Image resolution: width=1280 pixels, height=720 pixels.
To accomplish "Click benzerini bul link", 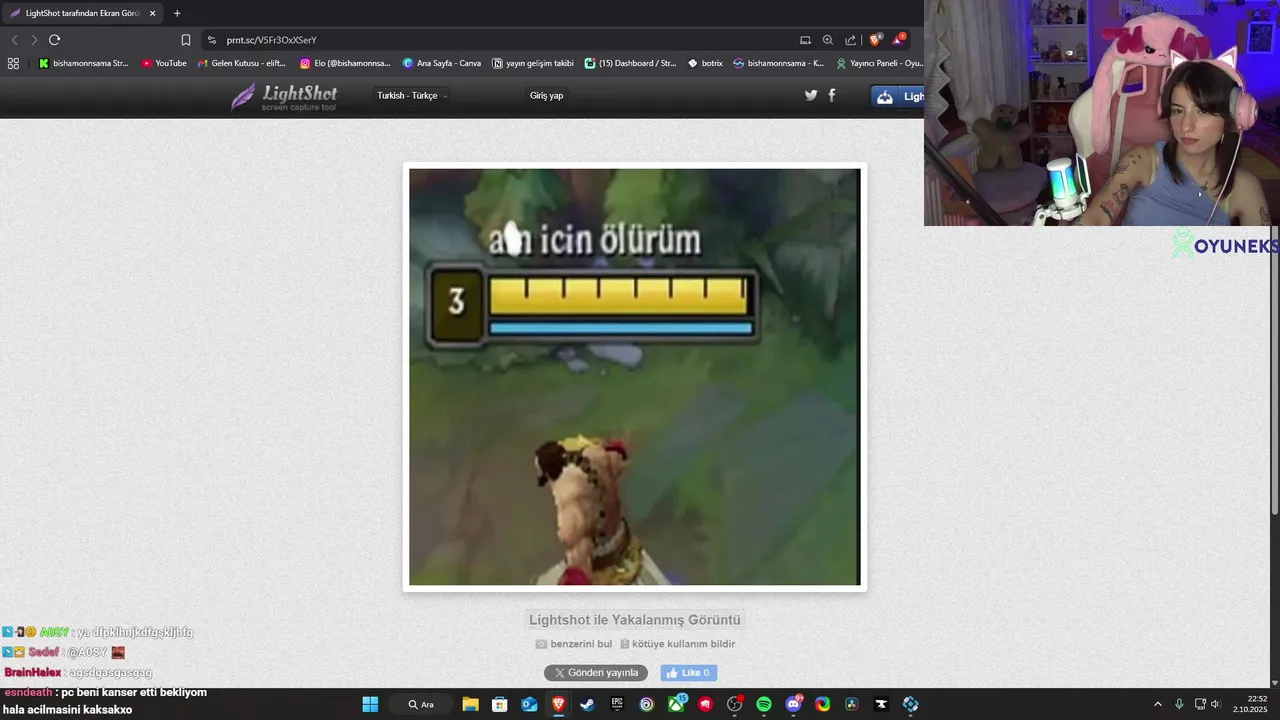I will pos(574,644).
